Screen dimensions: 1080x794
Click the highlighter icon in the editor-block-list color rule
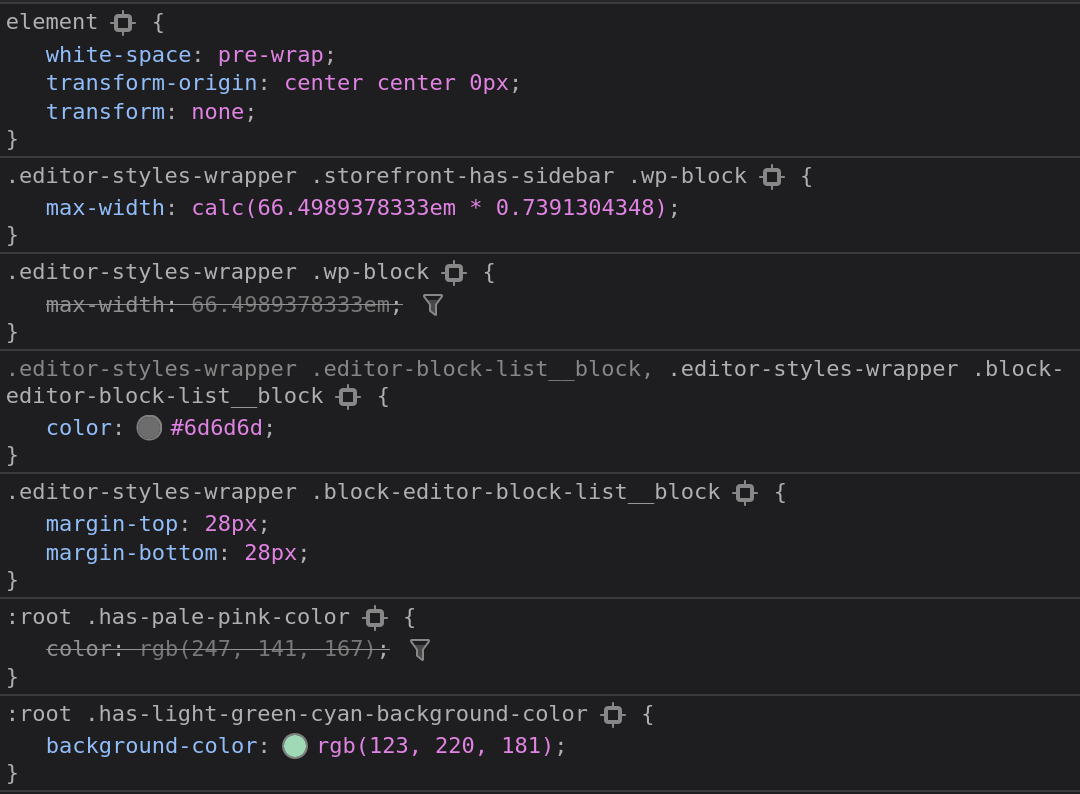click(346, 395)
